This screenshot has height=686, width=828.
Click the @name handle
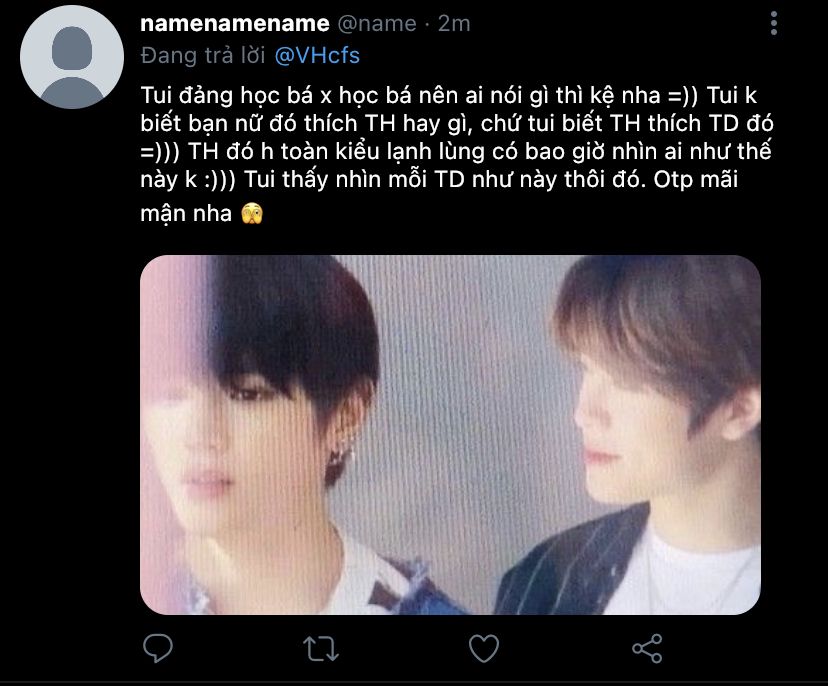point(377,23)
